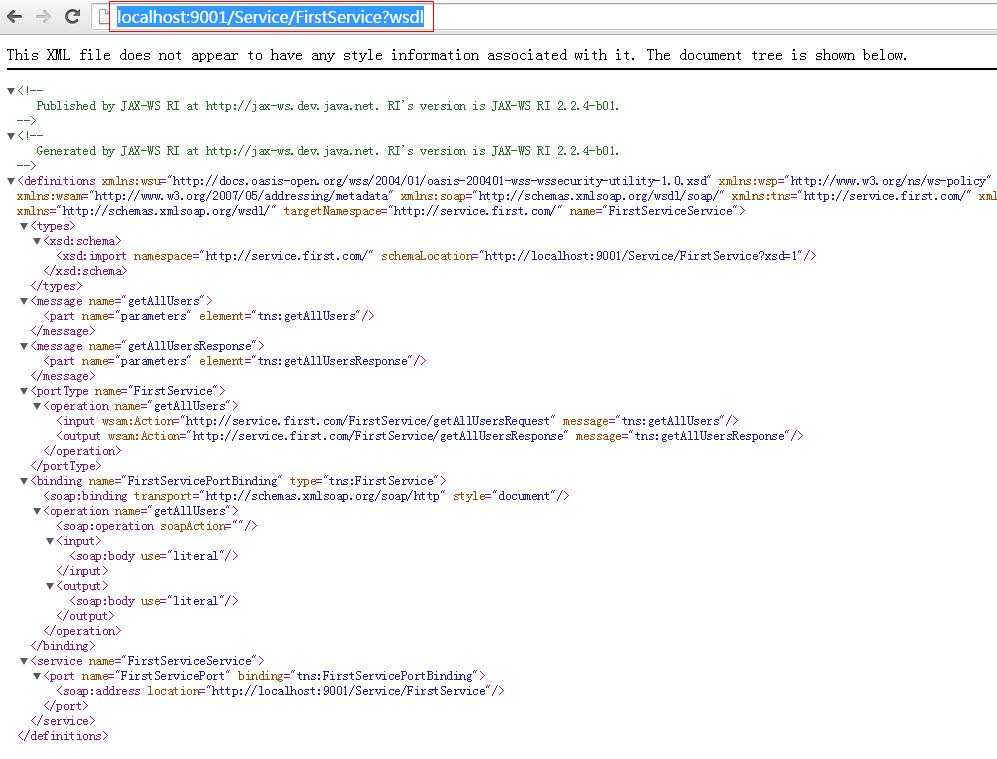Click soap:body literal under output

tap(153, 601)
